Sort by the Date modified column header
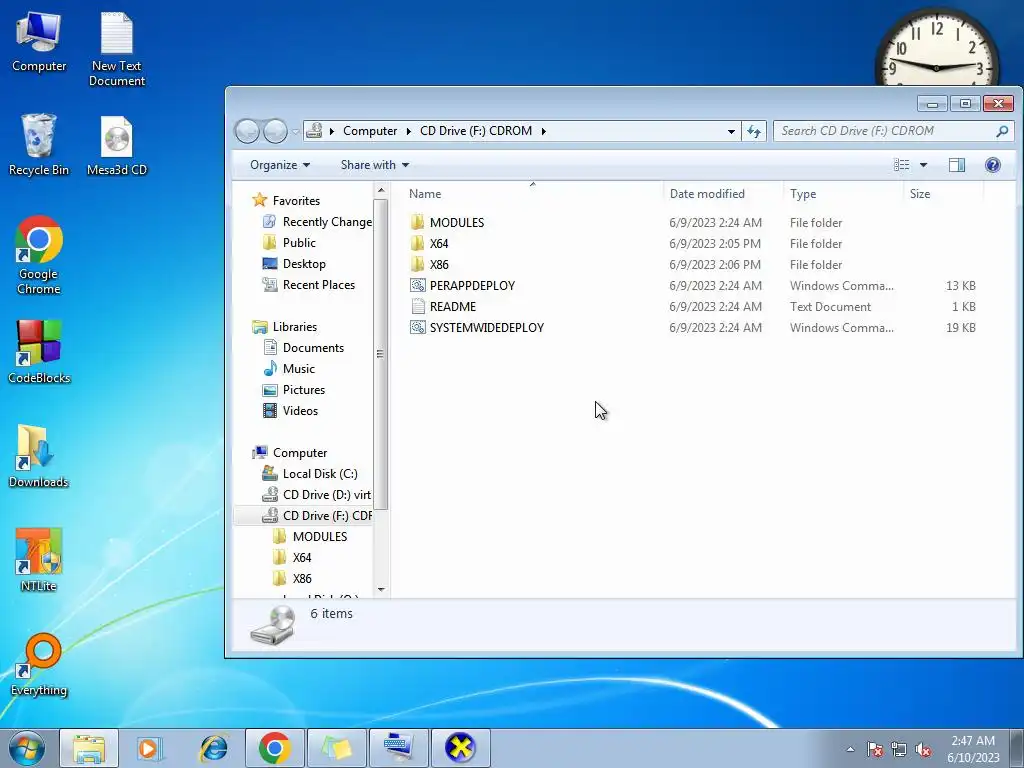The height and width of the screenshot is (768, 1024). (x=724, y=194)
